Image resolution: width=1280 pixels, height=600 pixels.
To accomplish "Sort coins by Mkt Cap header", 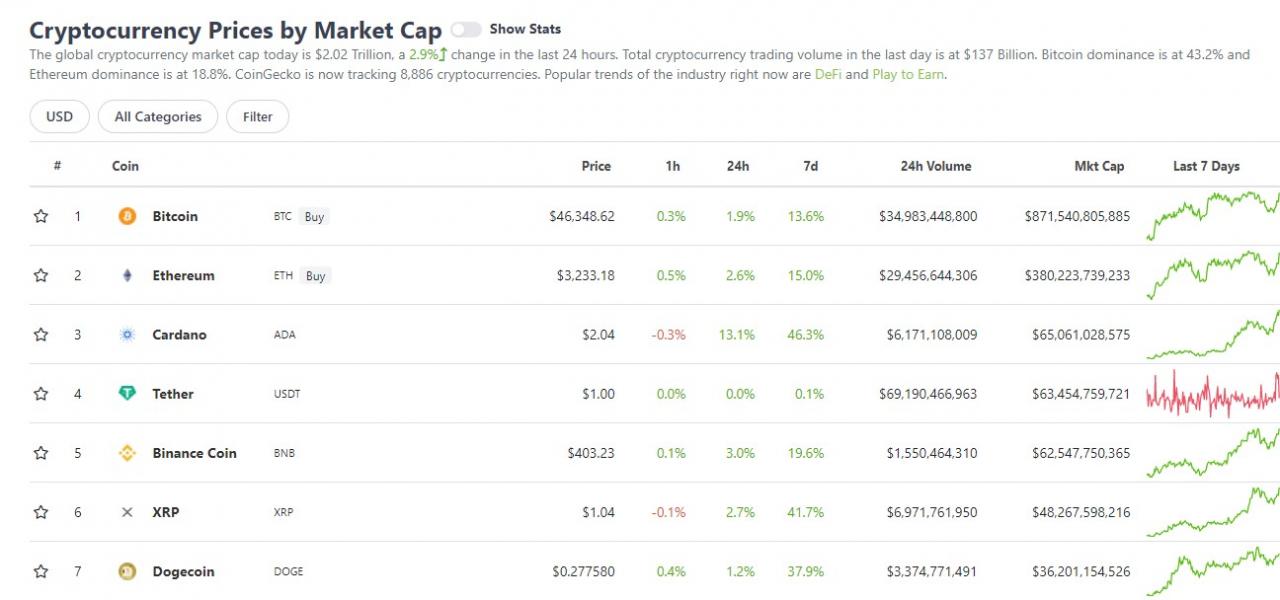I will pos(1099,166).
